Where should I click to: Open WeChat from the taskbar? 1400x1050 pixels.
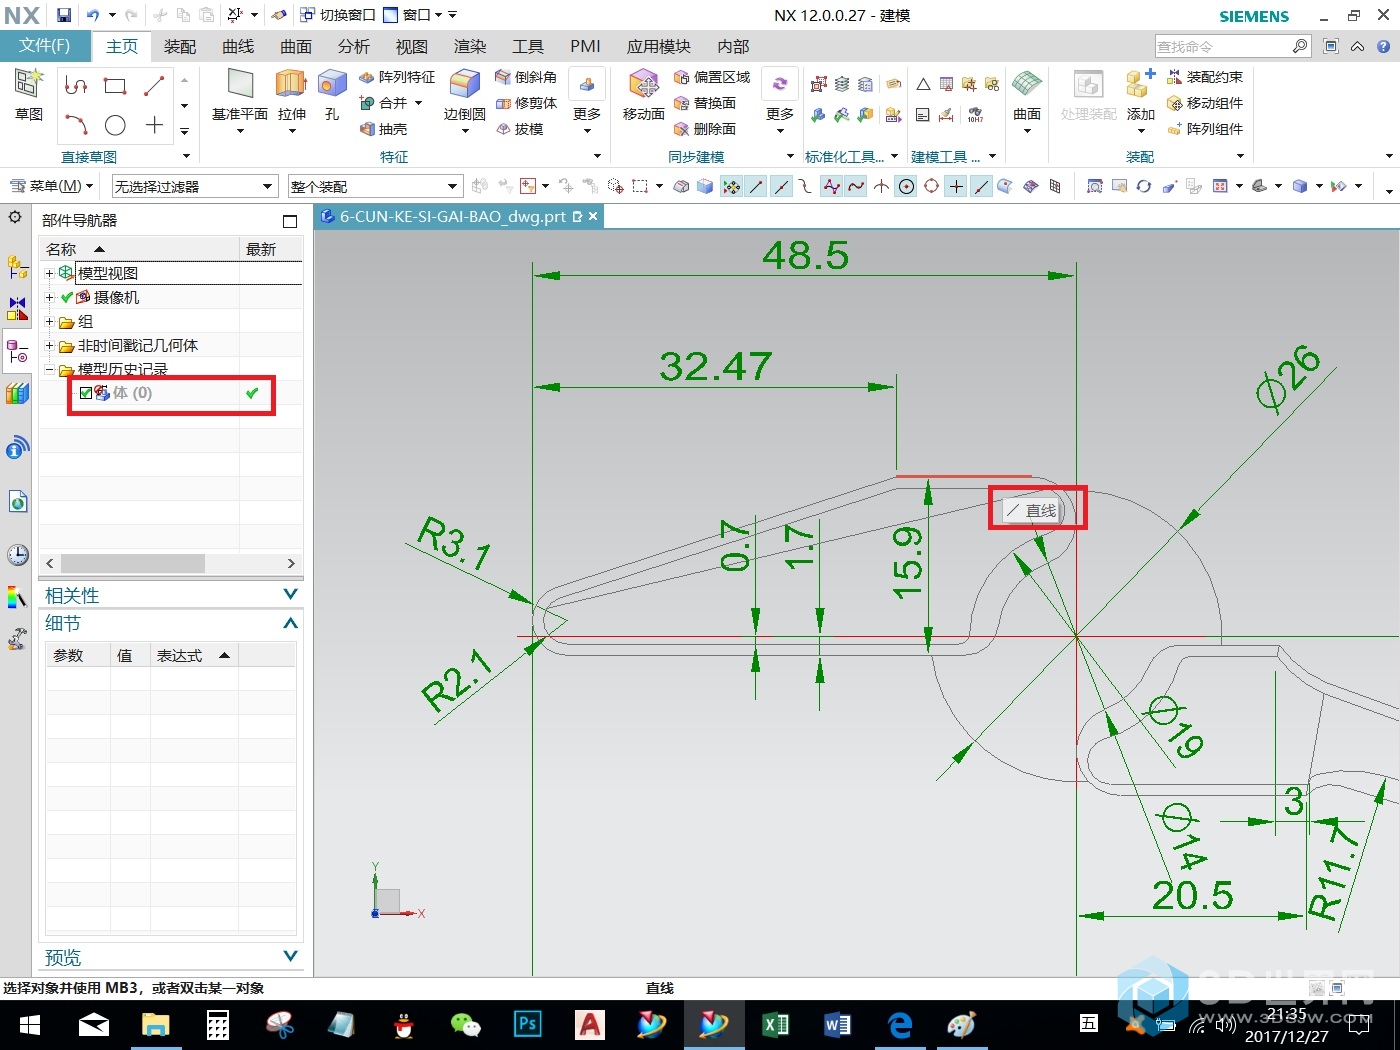click(465, 1025)
